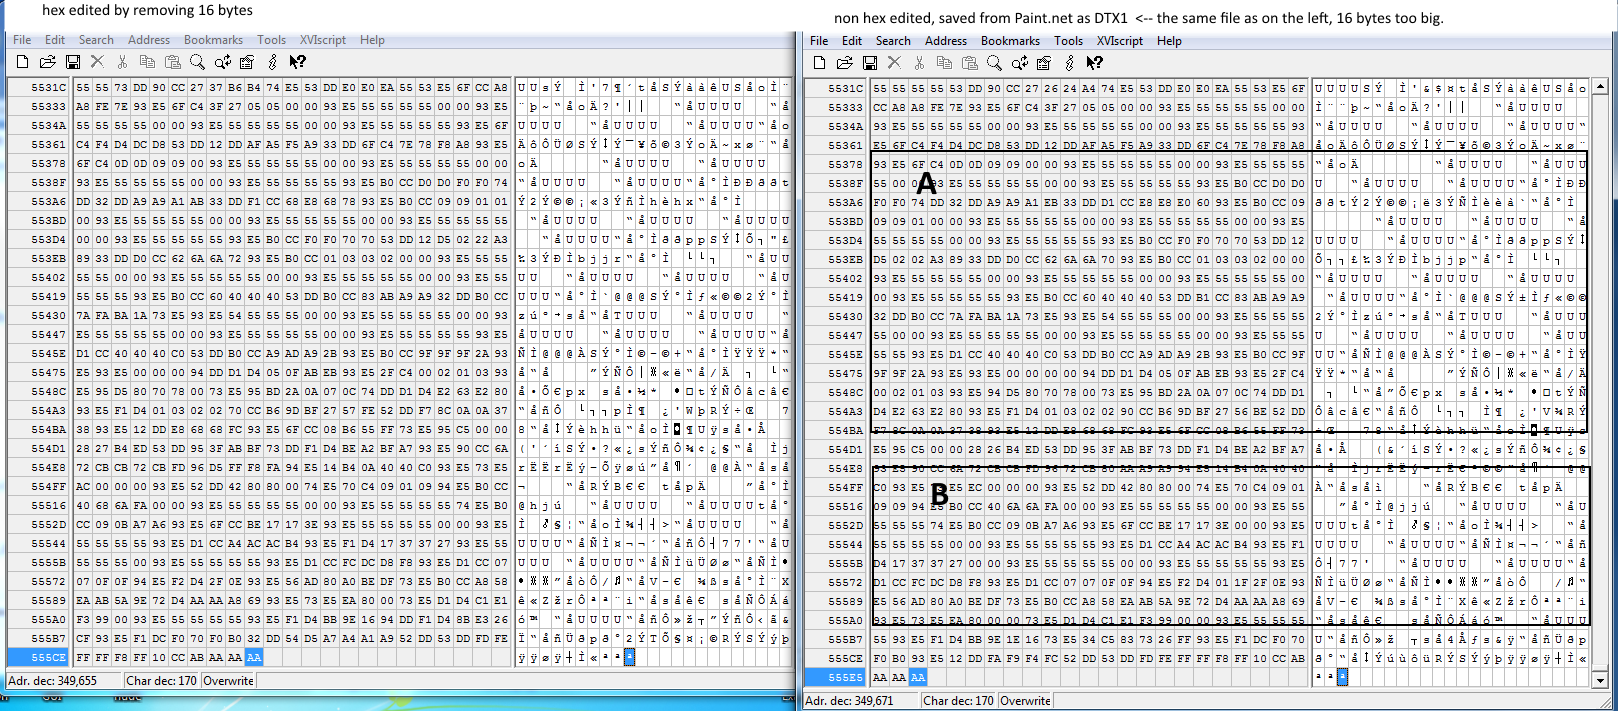Save the file in the left hex editor

pos(72,62)
